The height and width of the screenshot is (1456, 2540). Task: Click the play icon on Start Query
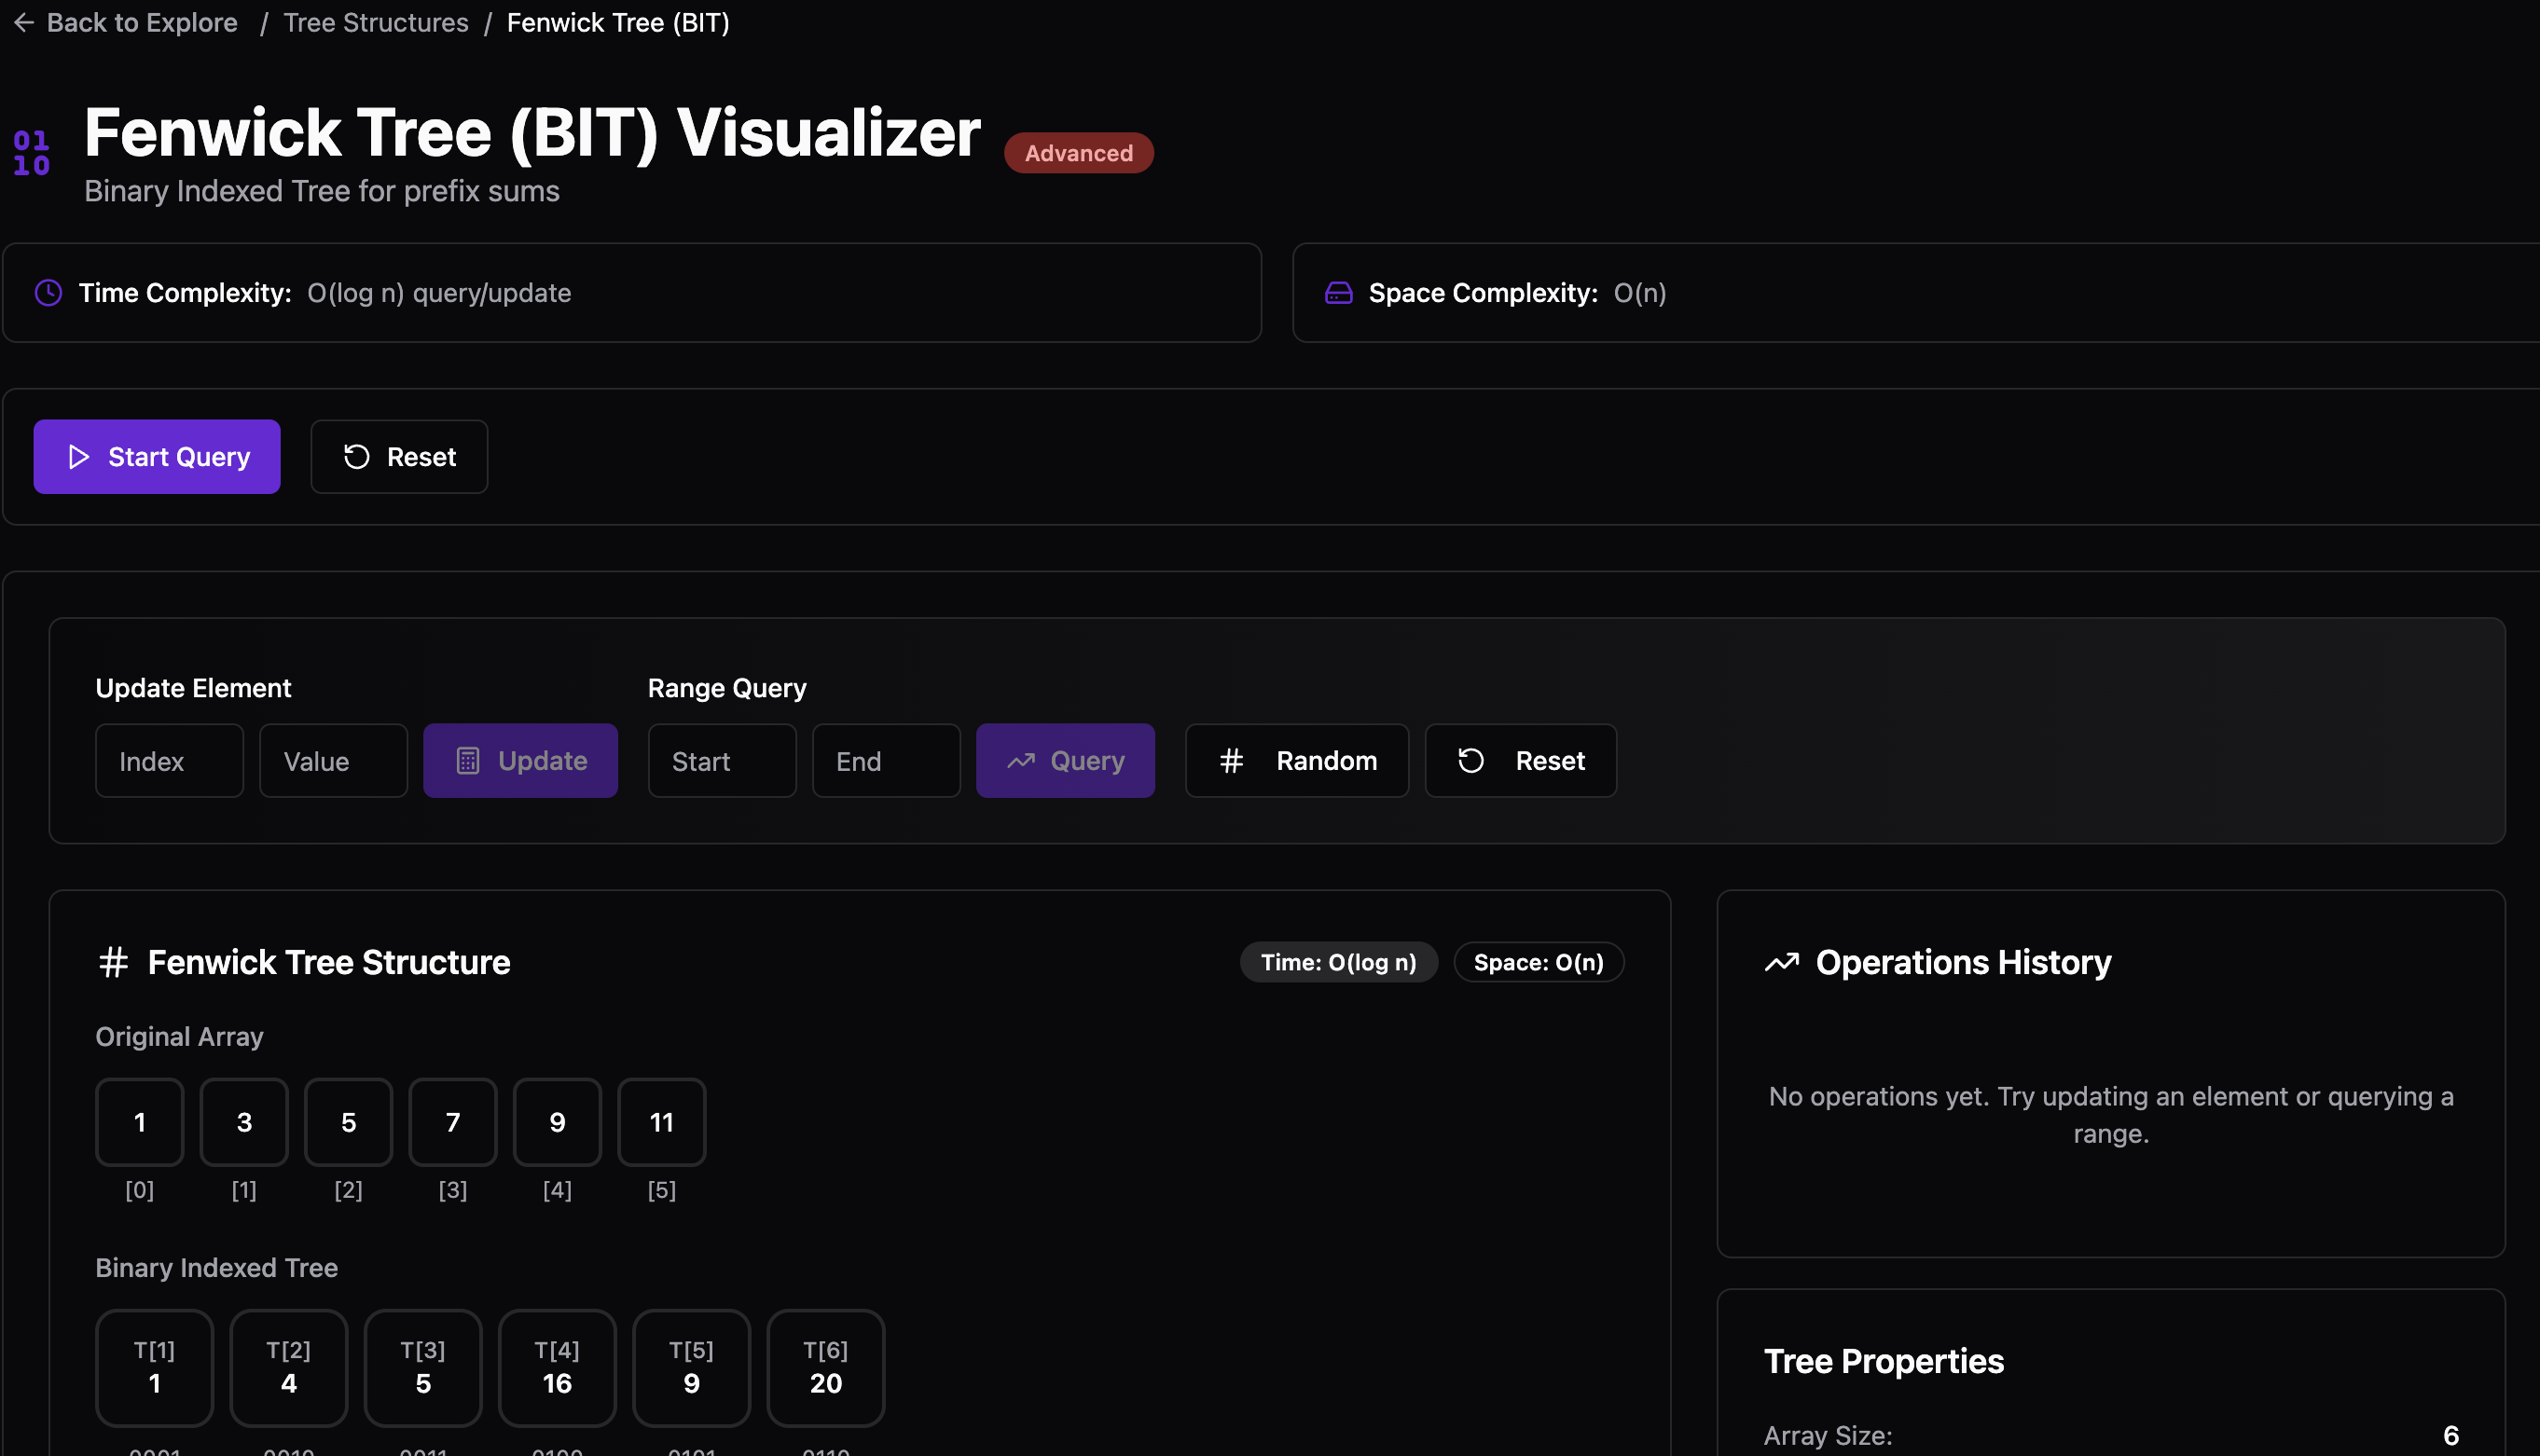(x=79, y=457)
